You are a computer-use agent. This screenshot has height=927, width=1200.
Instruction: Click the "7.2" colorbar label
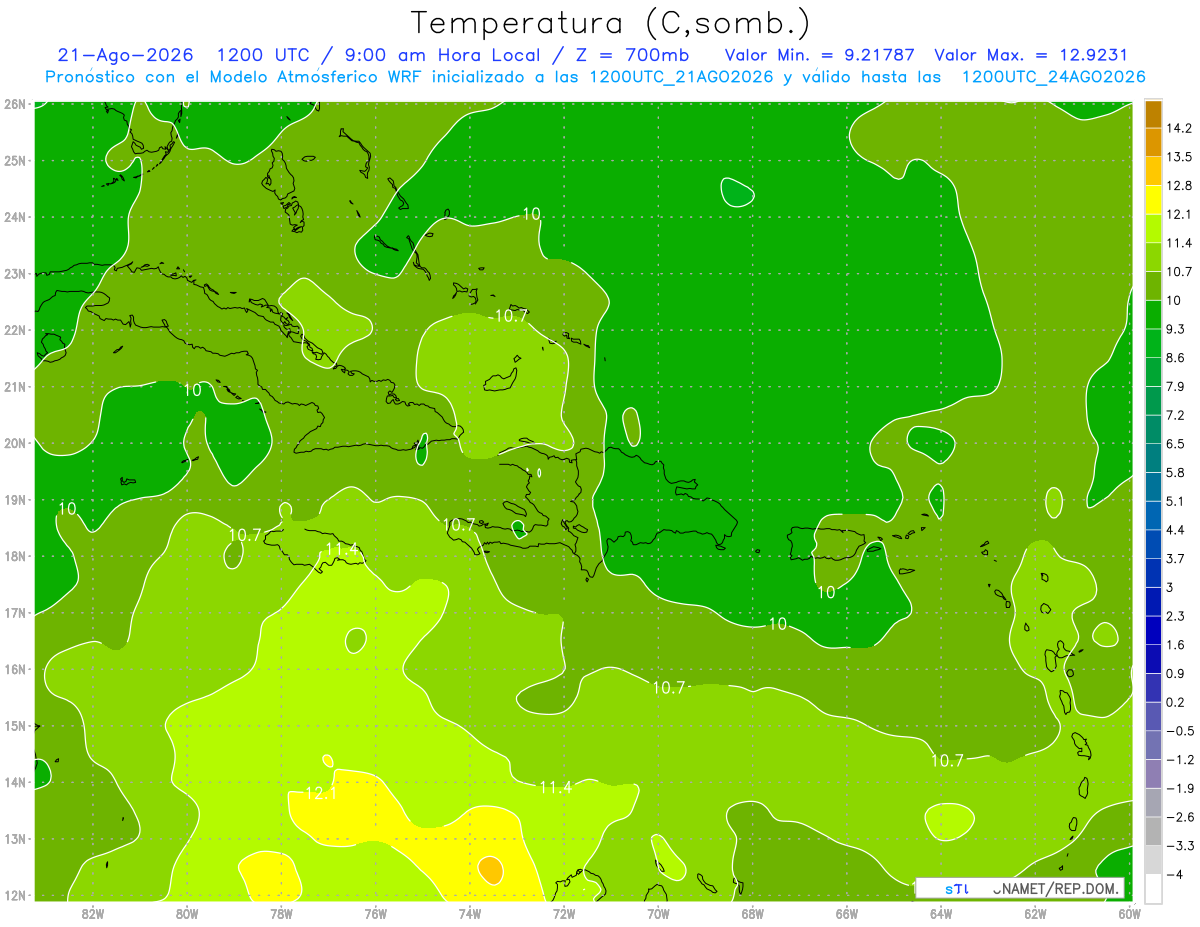(x=1176, y=415)
